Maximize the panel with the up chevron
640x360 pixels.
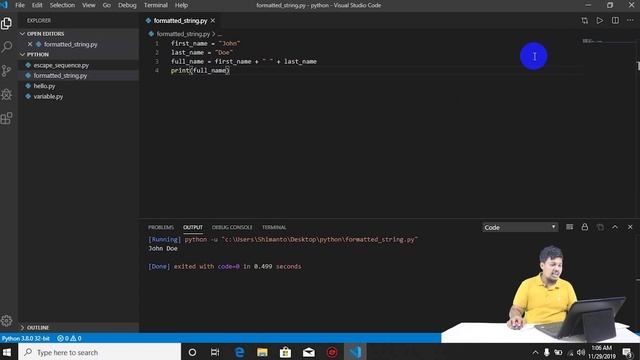coord(615,227)
